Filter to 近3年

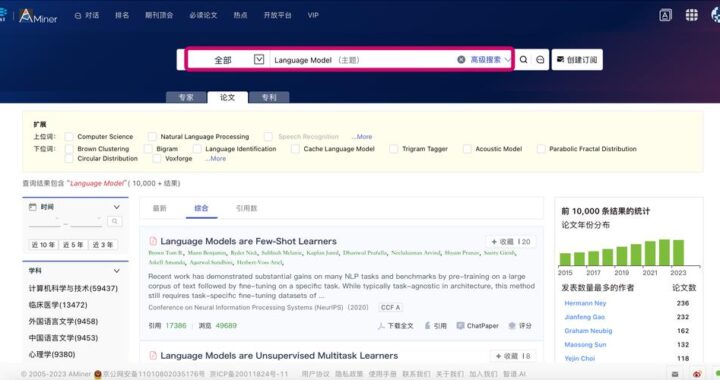(103, 245)
